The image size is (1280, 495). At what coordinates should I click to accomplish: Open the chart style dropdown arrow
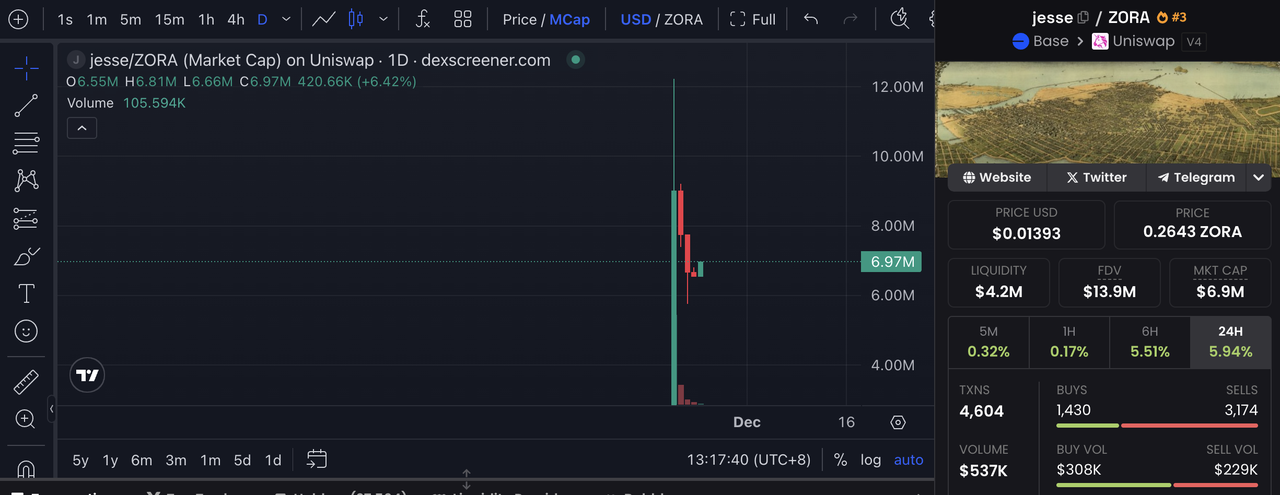click(383, 19)
